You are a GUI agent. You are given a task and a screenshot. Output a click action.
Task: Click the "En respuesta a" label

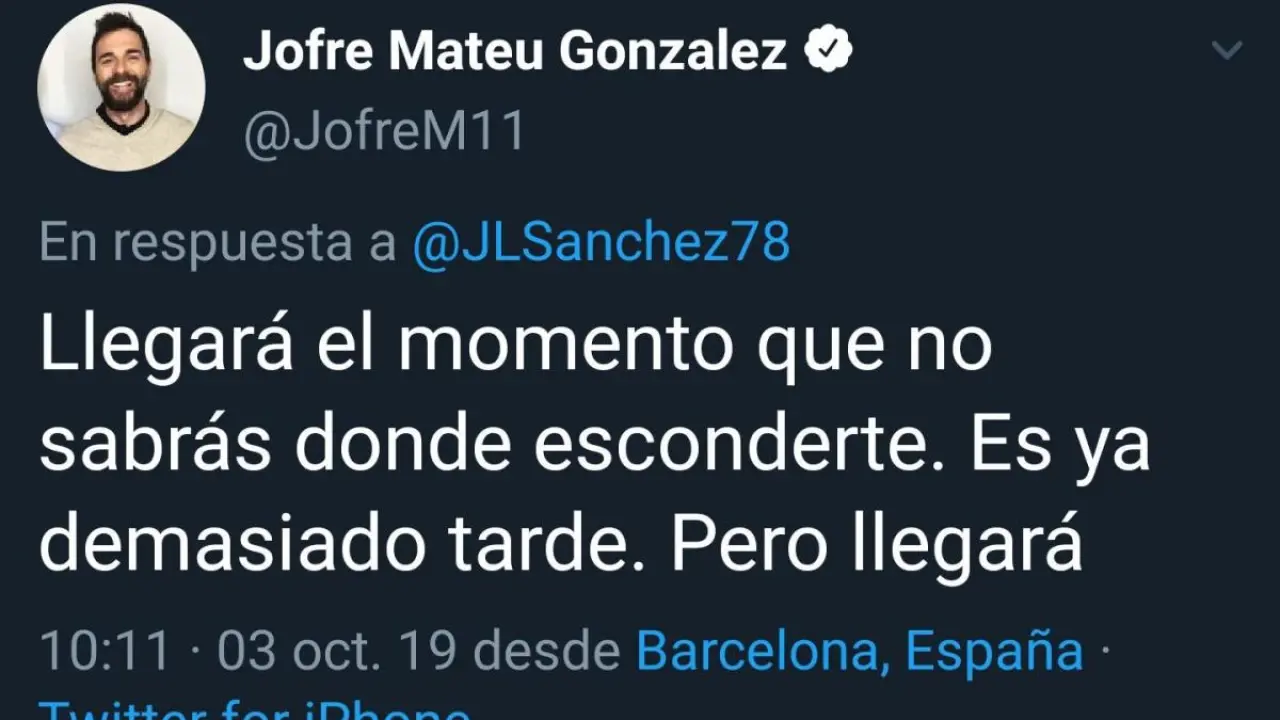(x=218, y=243)
